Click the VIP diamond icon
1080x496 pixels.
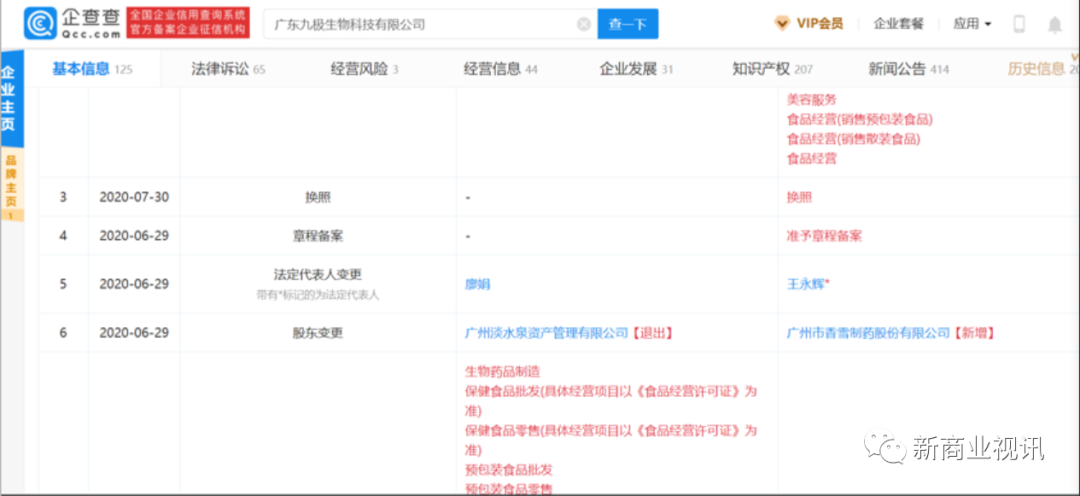click(x=782, y=23)
